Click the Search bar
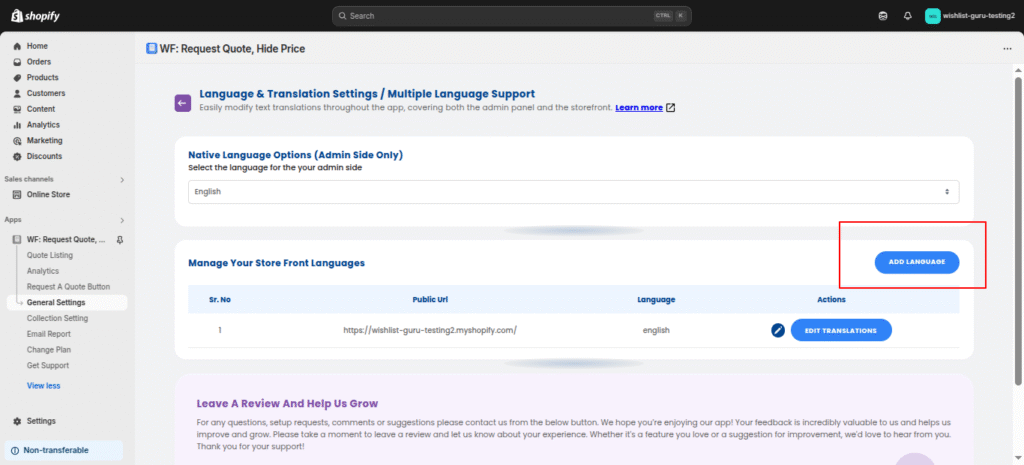The width and height of the screenshot is (1024, 465). pyautogui.click(x=511, y=16)
